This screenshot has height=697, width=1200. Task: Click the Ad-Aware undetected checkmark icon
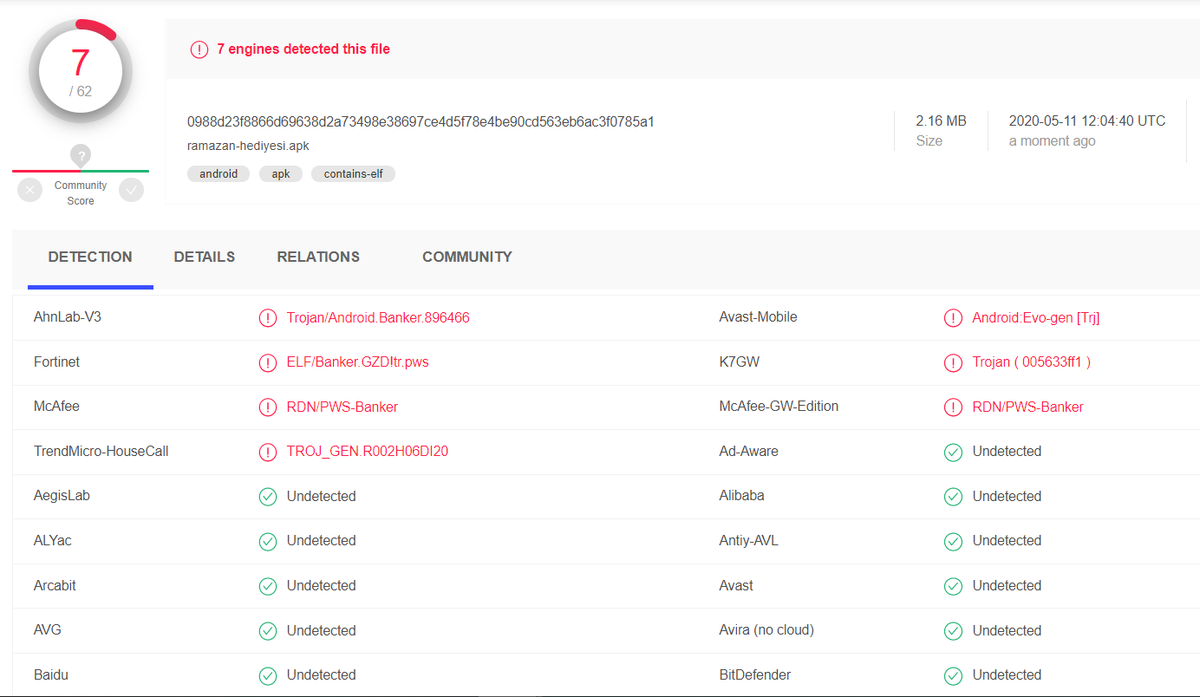954,452
